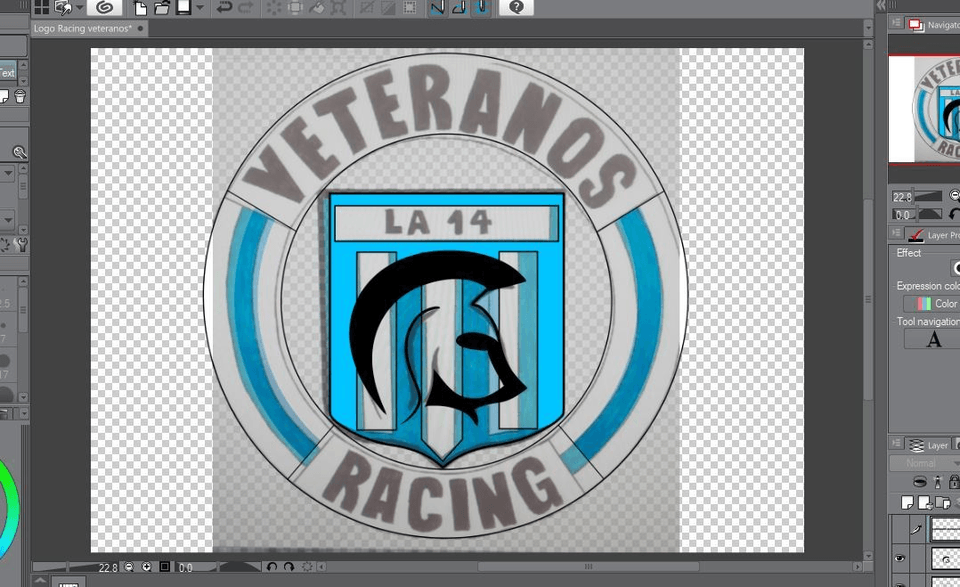The width and height of the screenshot is (960, 587).
Task: Open the Help question mark icon
Action: pos(516,7)
